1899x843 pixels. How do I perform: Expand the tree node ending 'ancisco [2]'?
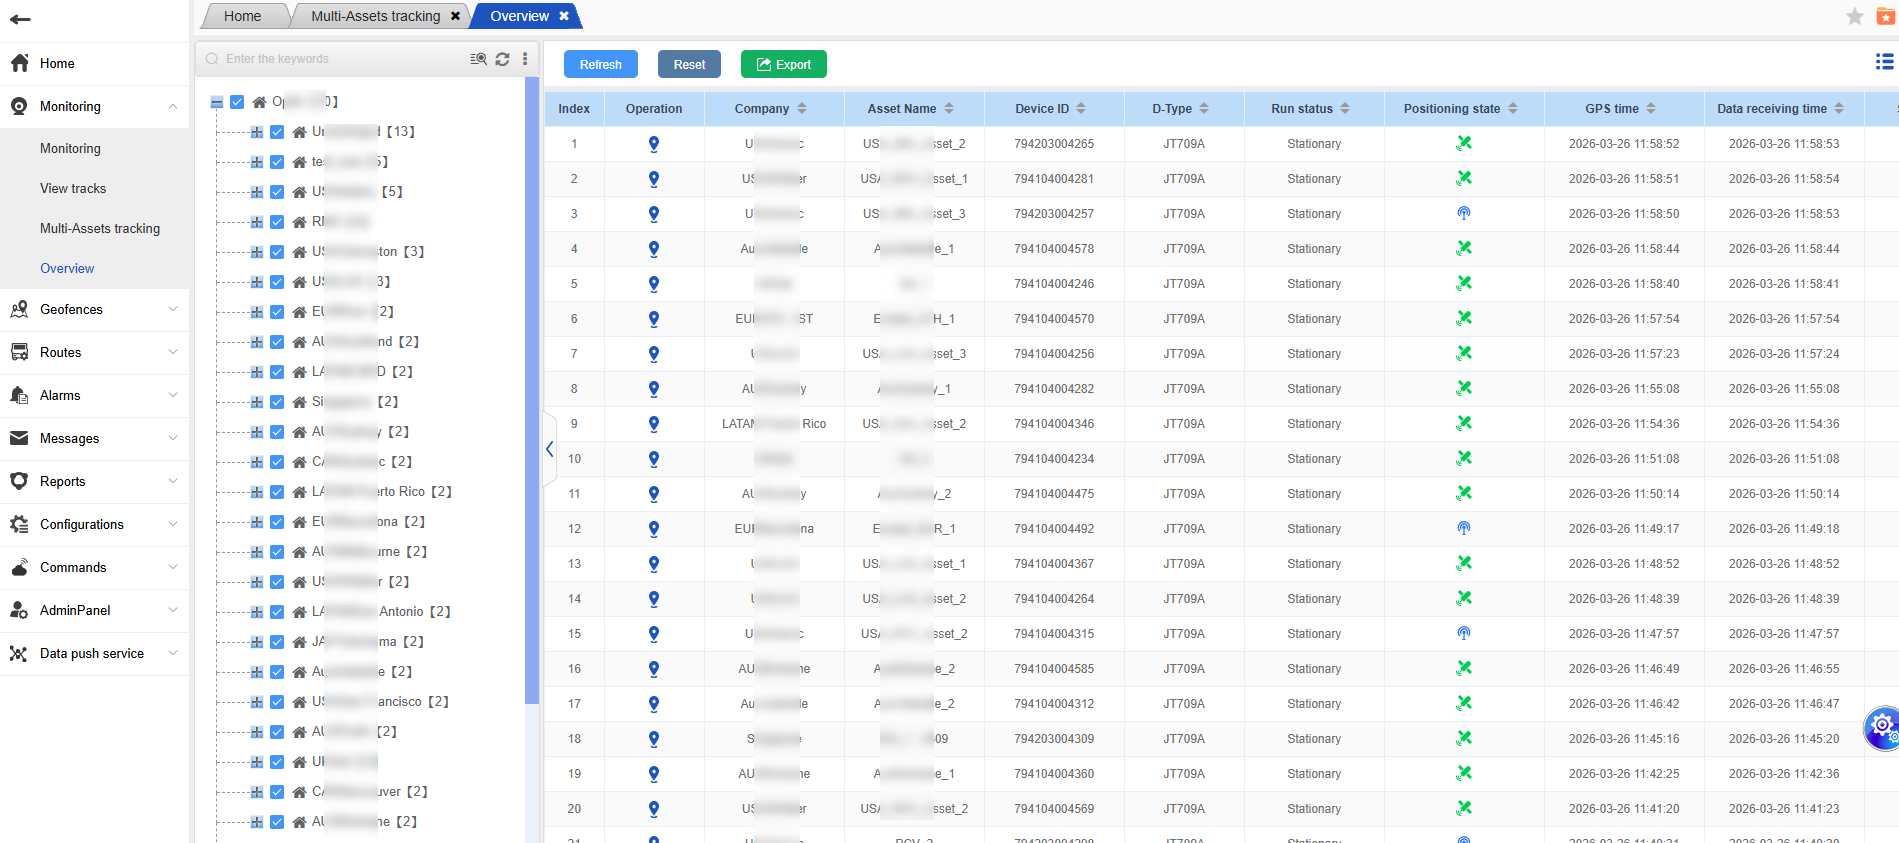(x=257, y=702)
